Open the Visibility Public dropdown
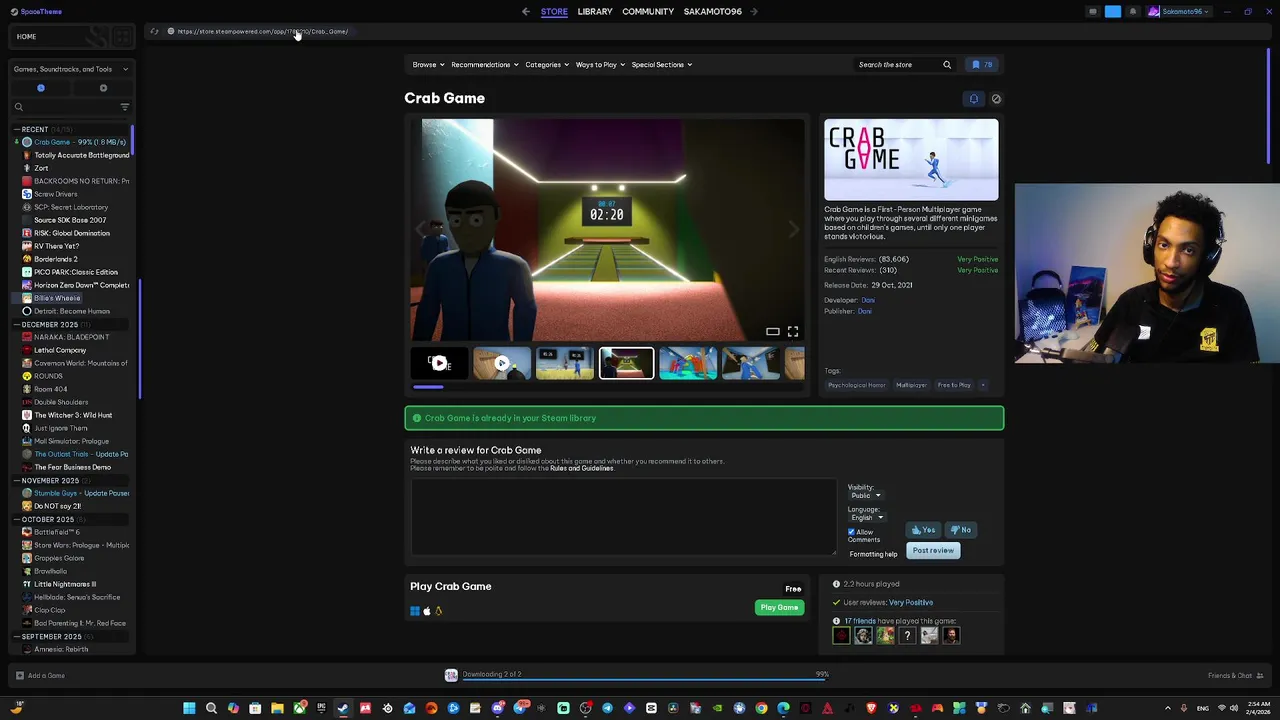1280x720 pixels. 865,496
